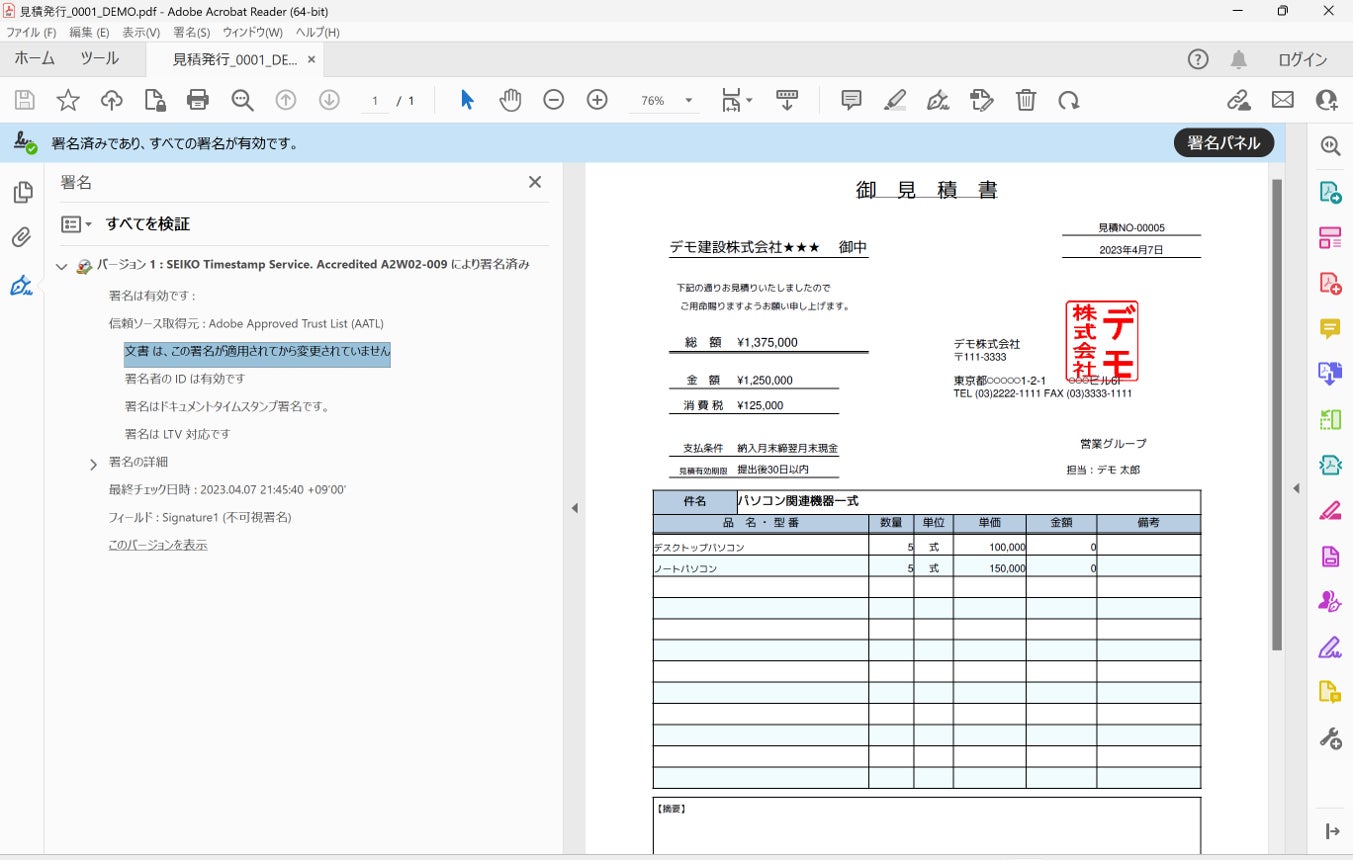This screenshot has height=860, width=1353.
Task: Click the このバージョンを表示 link
Action: (158, 545)
